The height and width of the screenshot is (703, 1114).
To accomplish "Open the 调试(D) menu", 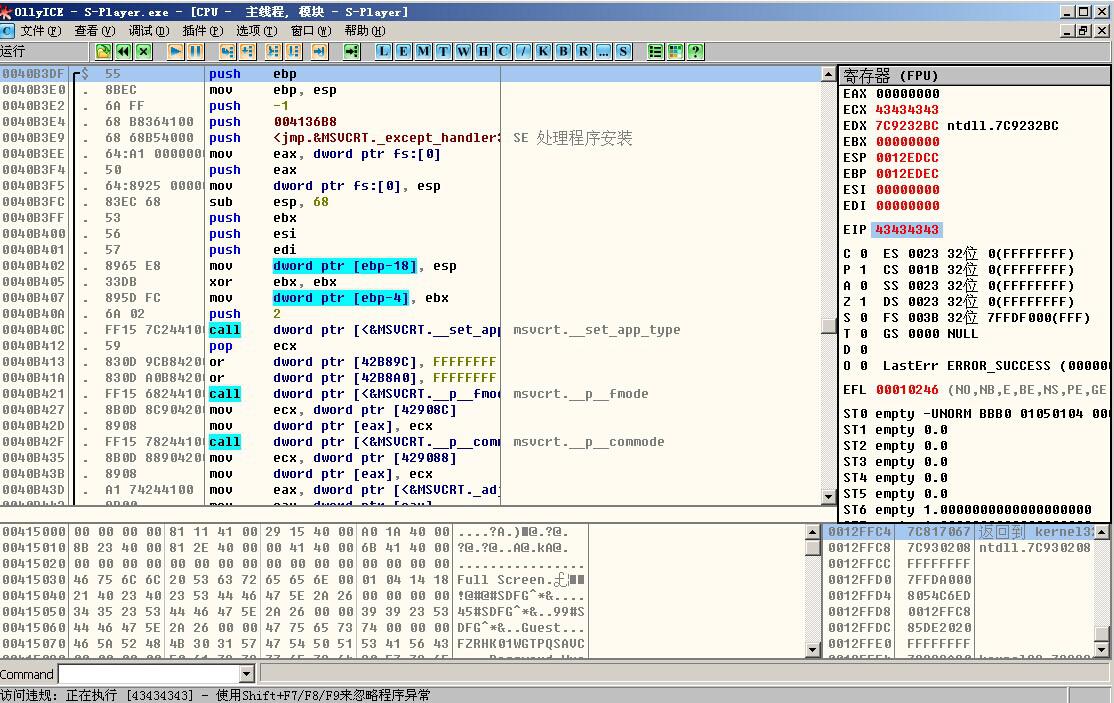I will [x=148, y=31].
